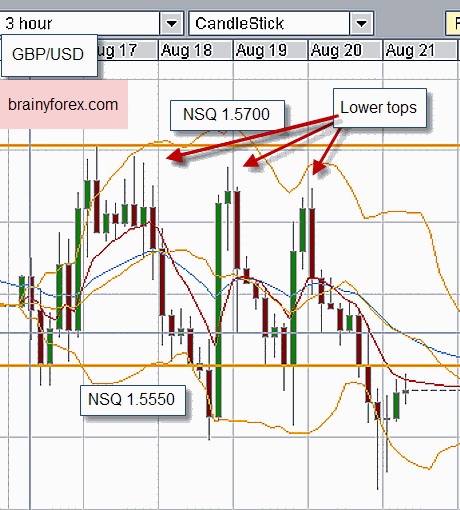This screenshot has width=460, height=510.
Task: Open the 3 hour timeframe dropdown arrow
Action: pos(172,23)
